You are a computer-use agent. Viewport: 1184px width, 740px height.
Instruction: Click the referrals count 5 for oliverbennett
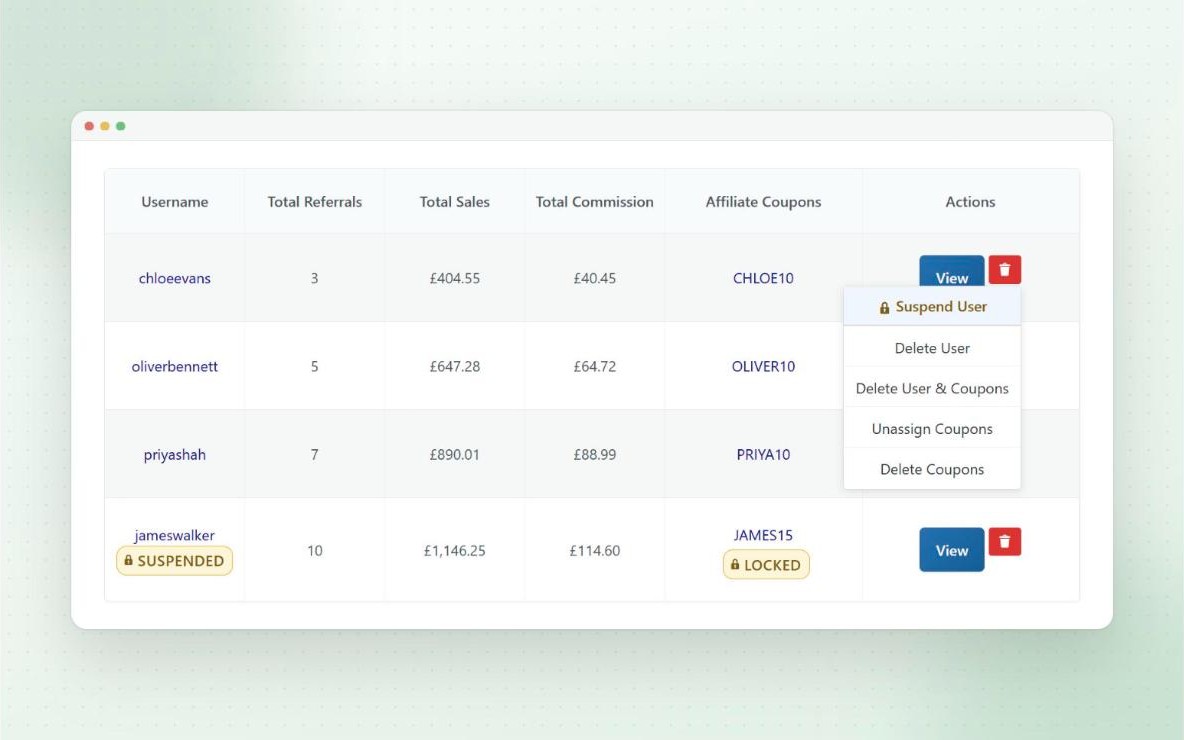coord(314,366)
